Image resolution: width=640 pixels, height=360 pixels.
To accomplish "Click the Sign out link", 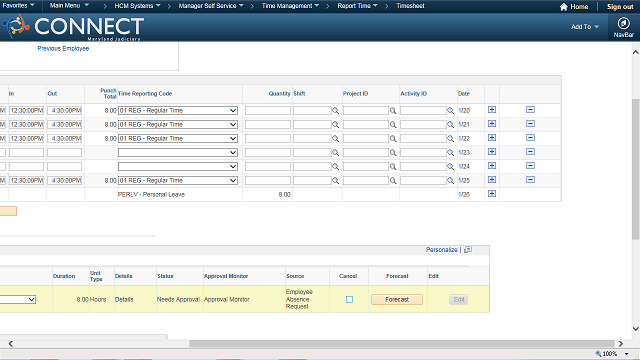I will tap(620, 7).
